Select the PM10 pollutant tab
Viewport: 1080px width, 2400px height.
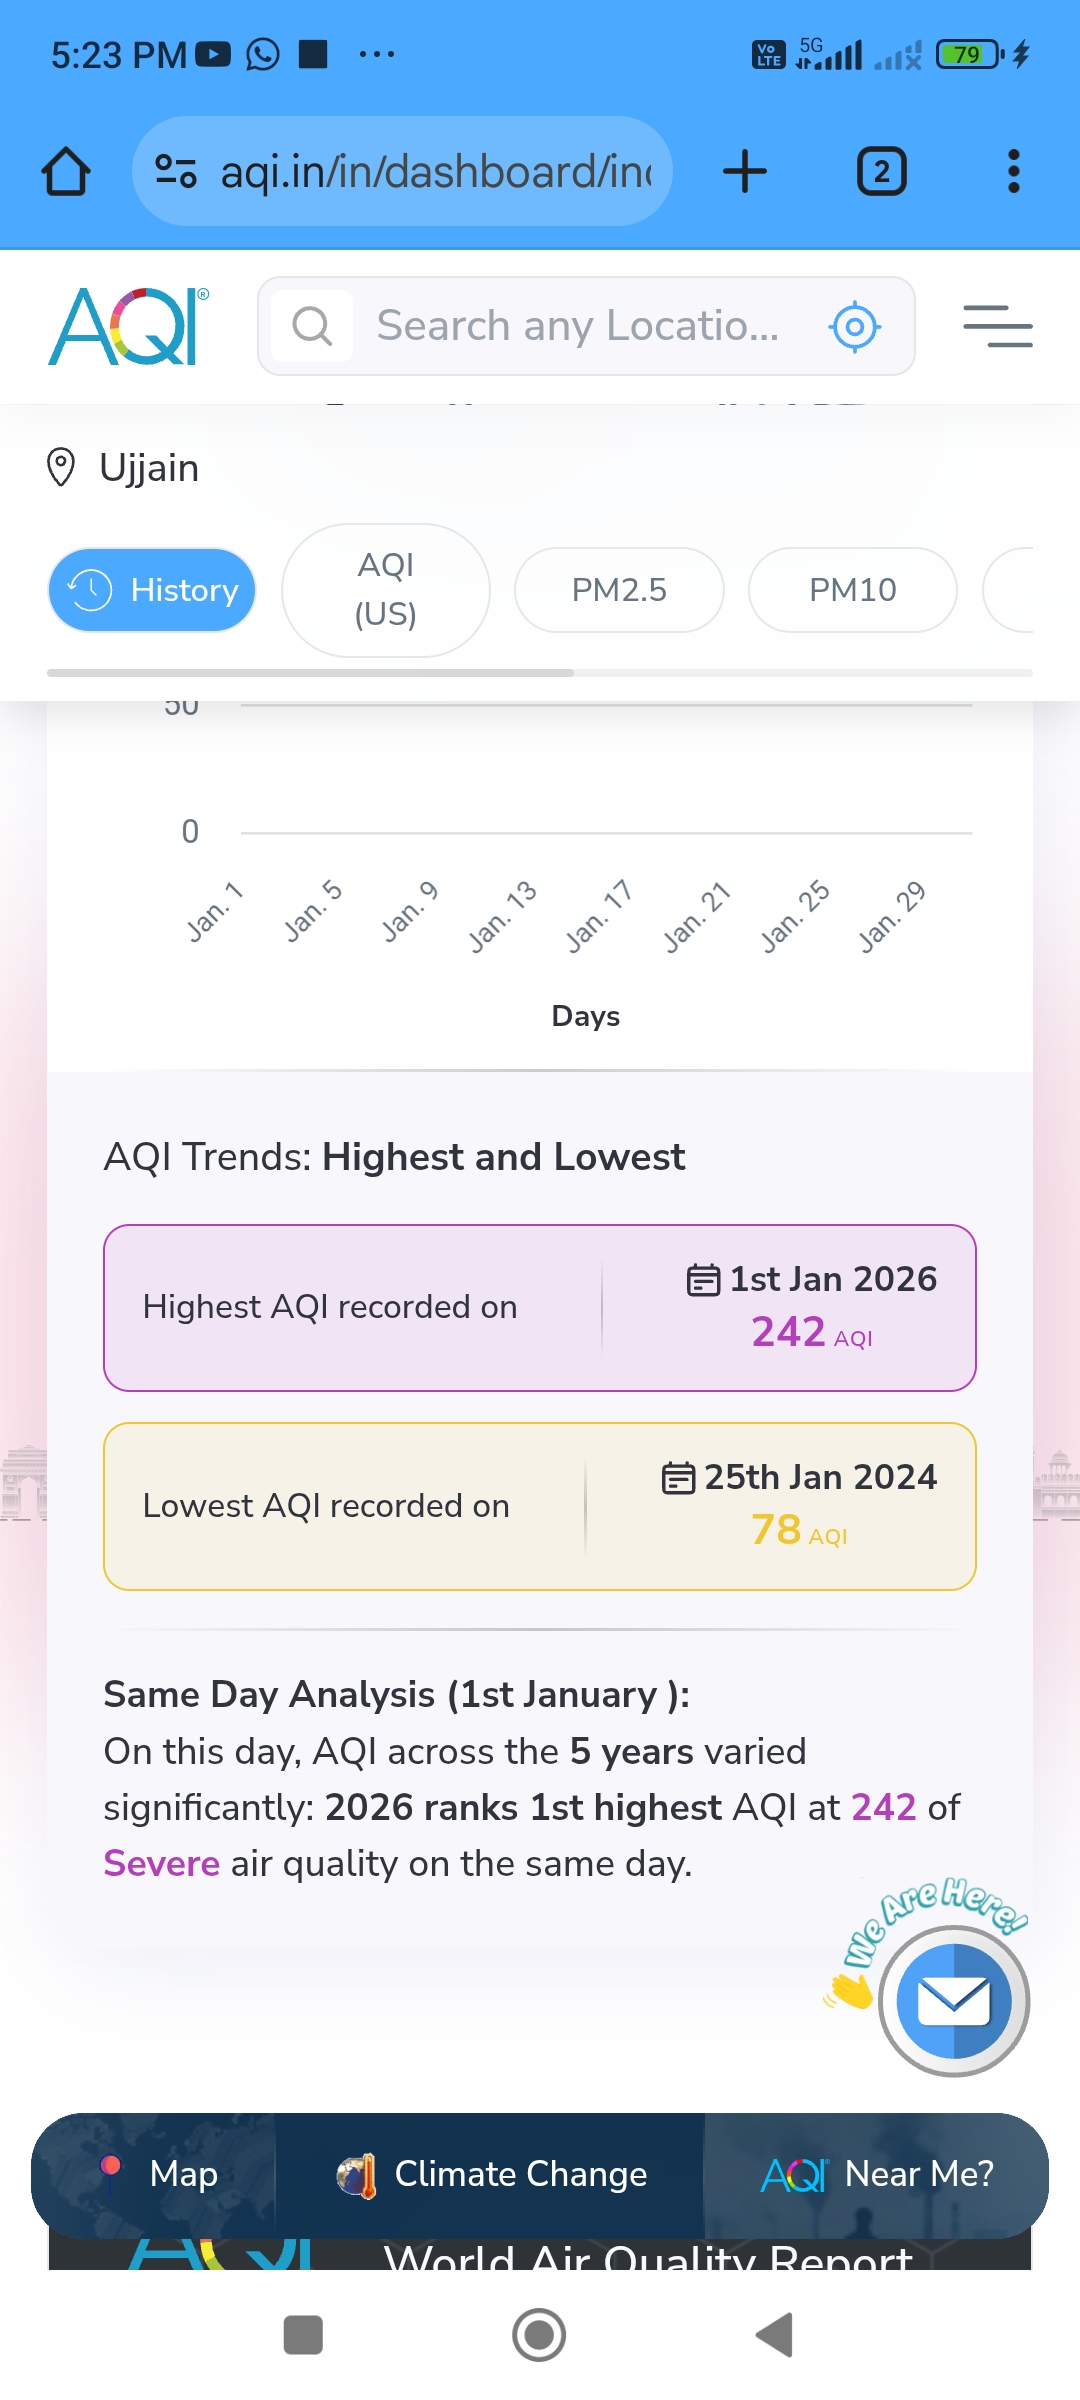852,590
